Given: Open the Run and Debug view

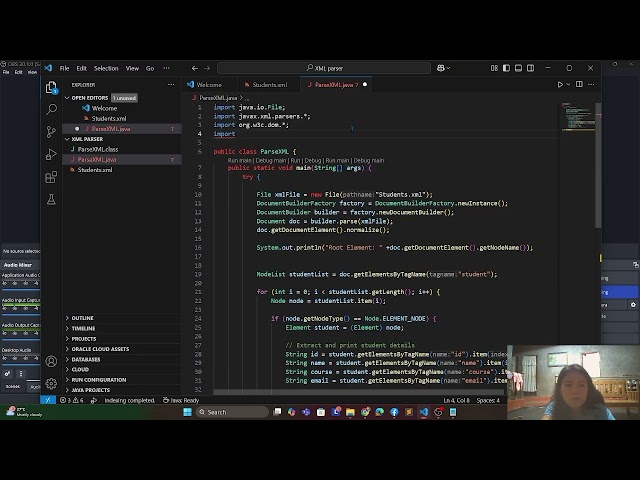Looking at the screenshot, I should tap(51, 154).
